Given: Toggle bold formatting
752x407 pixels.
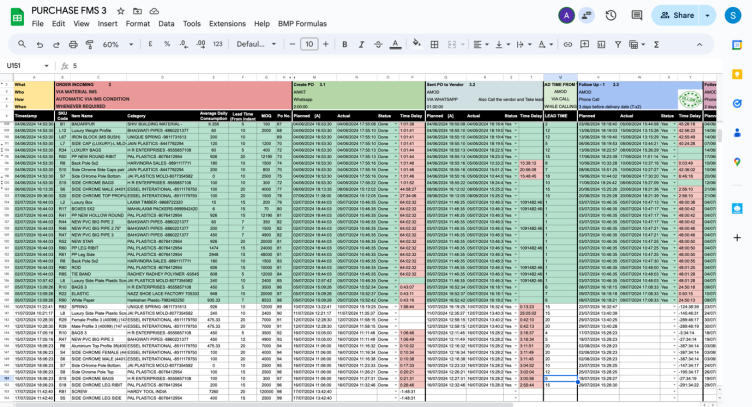Looking at the screenshot, I should coord(344,44).
